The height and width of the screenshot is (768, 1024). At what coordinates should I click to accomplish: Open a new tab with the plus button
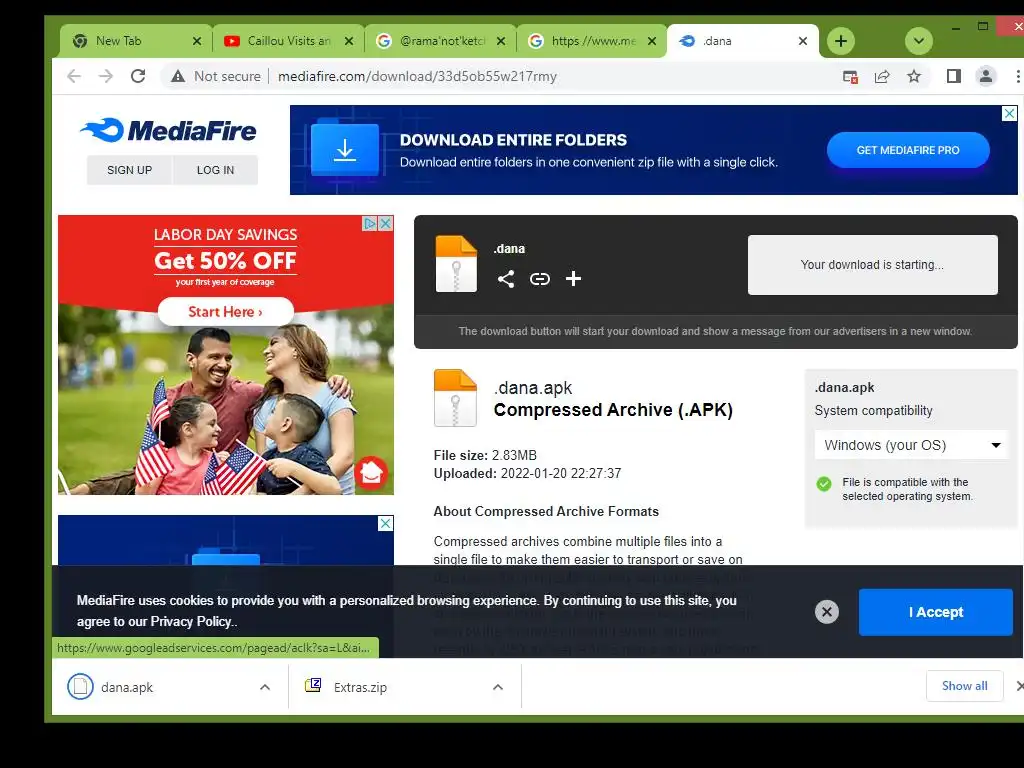(841, 41)
